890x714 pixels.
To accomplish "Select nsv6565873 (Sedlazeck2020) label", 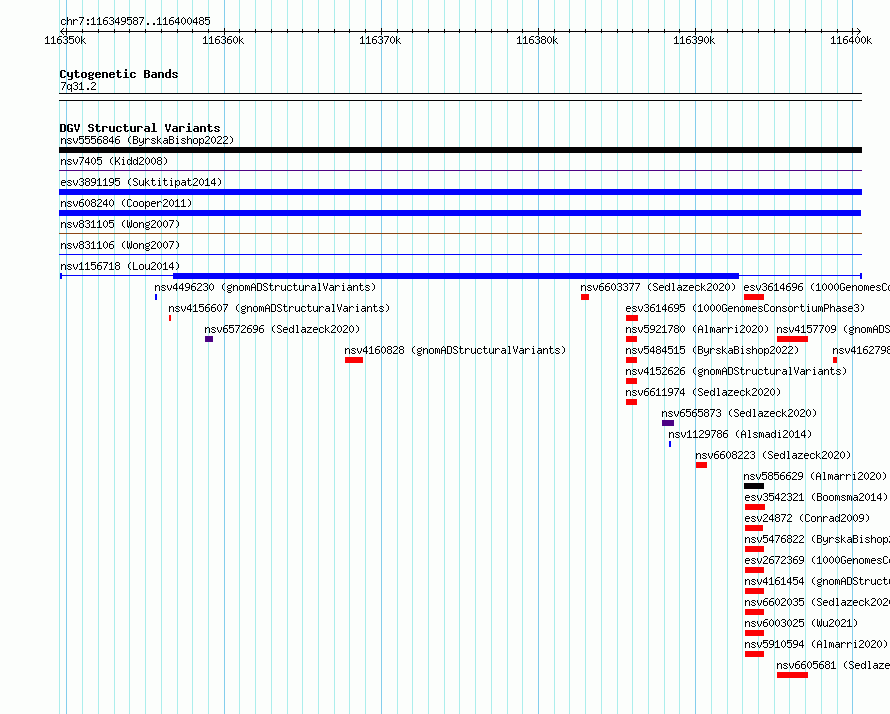I will [x=739, y=413].
